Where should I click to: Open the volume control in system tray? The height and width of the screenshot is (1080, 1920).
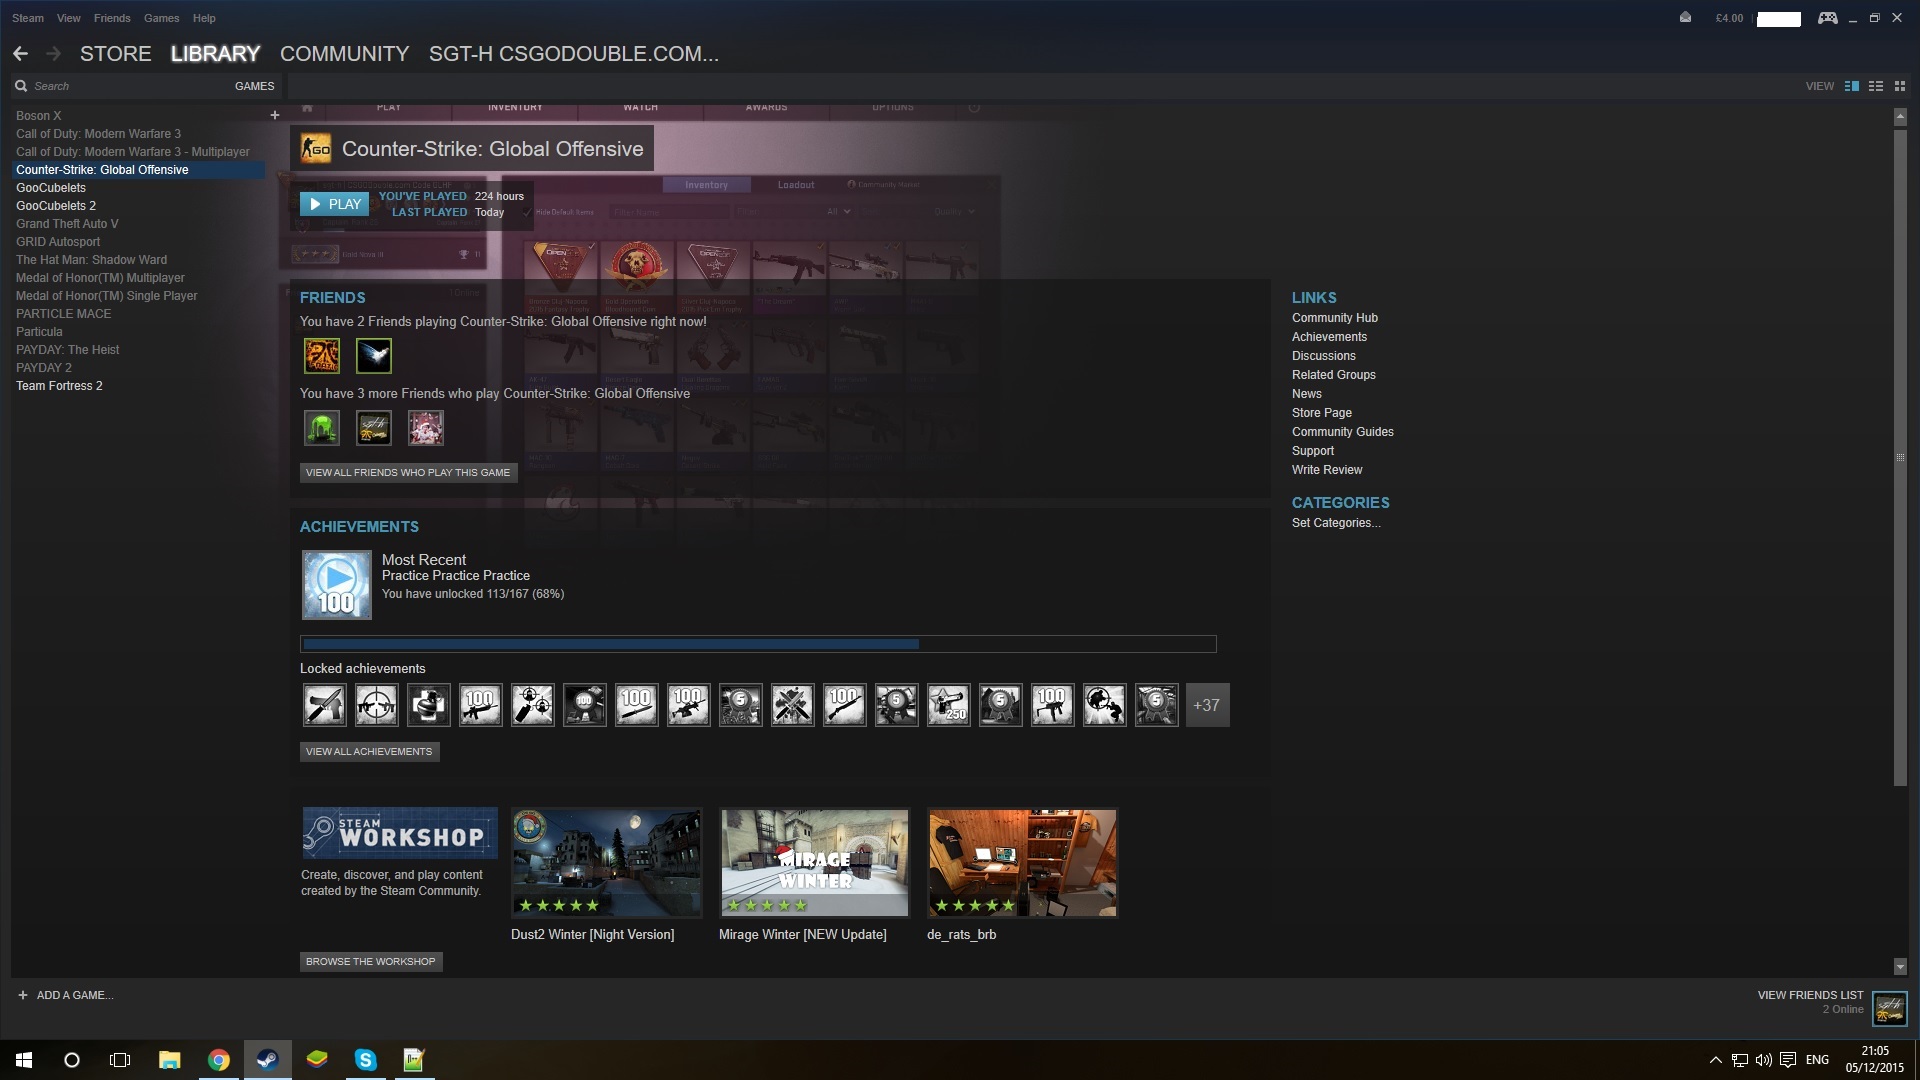tap(1764, 1060)
